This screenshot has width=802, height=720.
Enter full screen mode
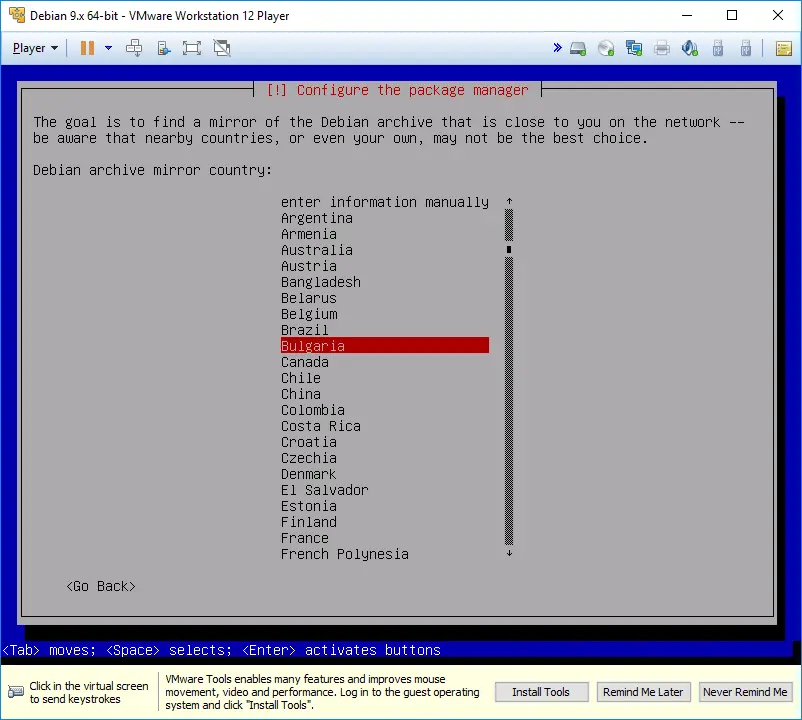192,48
